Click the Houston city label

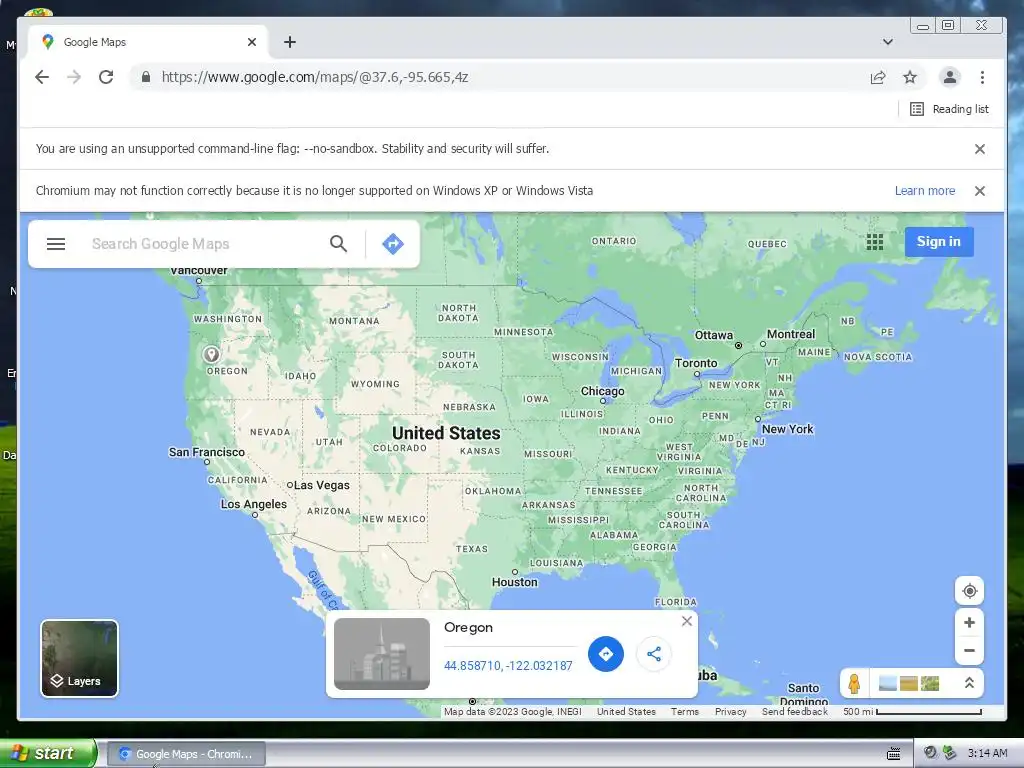515,582
